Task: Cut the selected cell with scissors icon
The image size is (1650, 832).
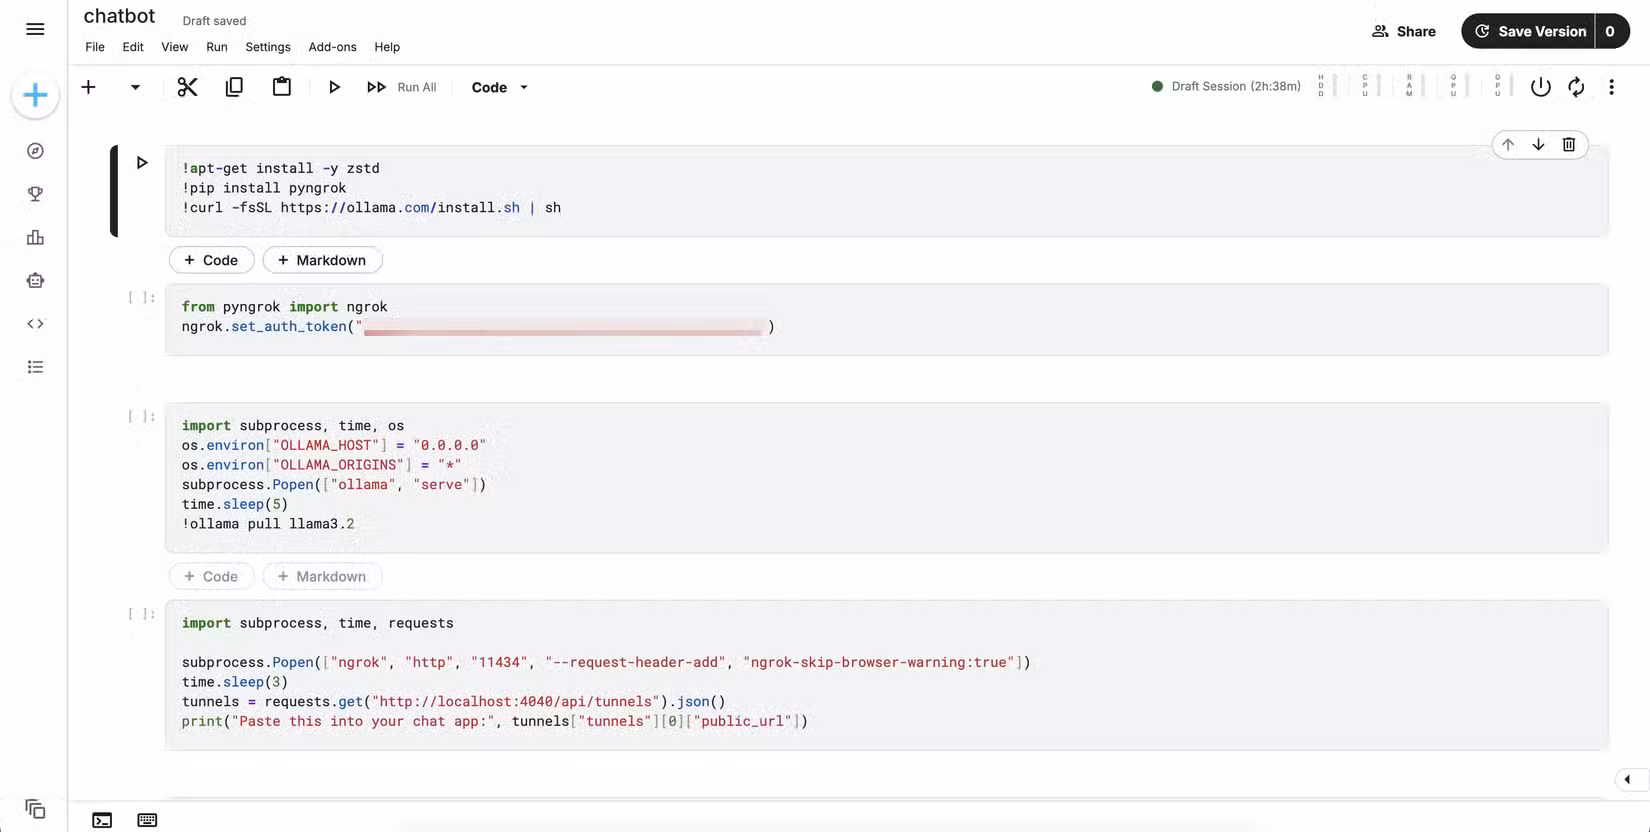Action: point(187,87)
